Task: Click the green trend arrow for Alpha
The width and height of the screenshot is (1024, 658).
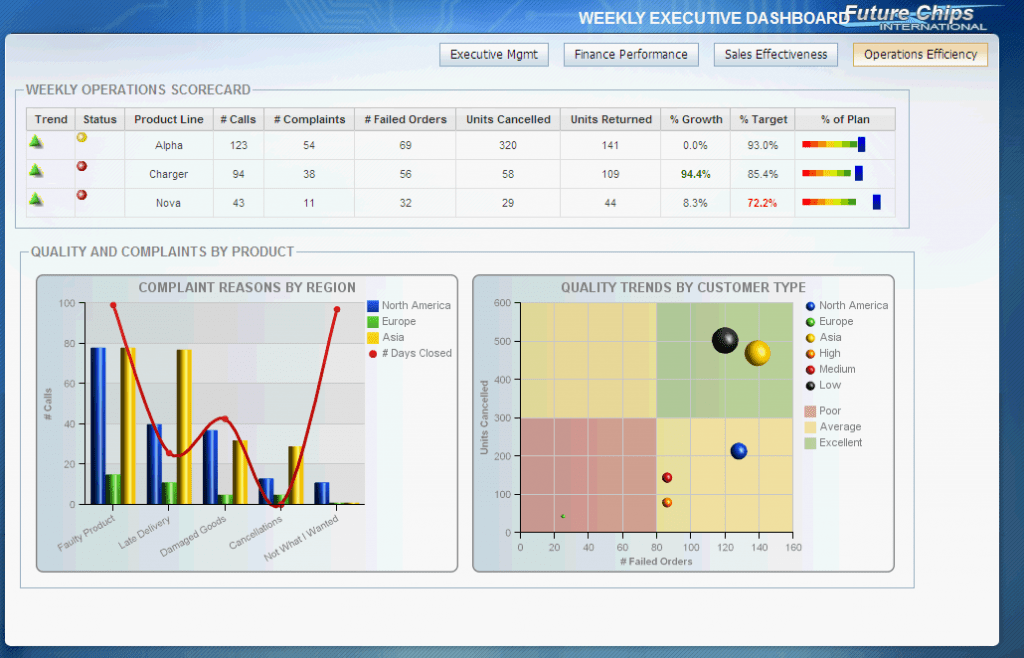Action: tap(36, 141)
